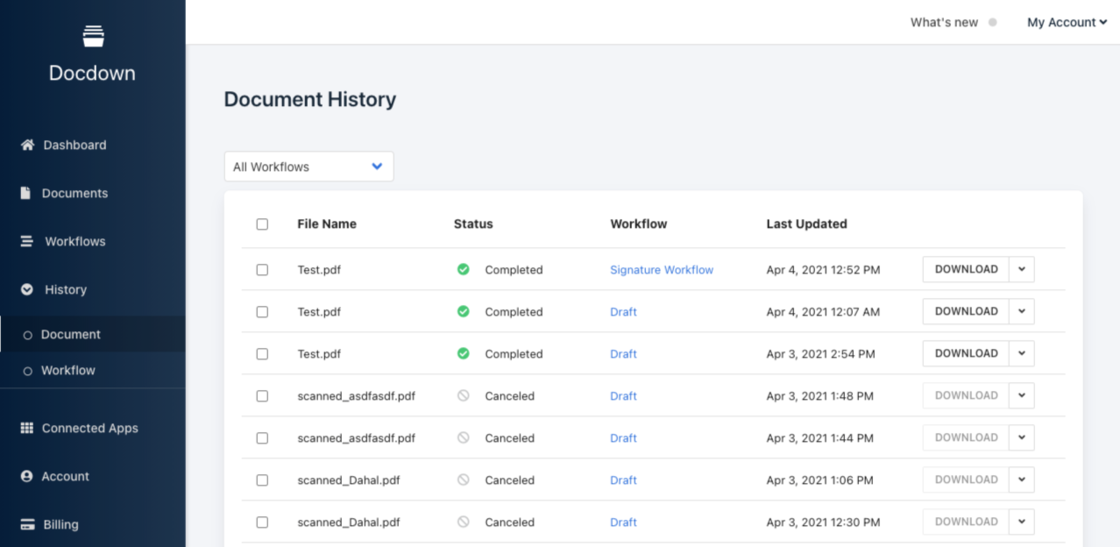Download the Test.pdf updated at 12:07 AM
Screen dimensions: 1120x547
coord(965,312)
